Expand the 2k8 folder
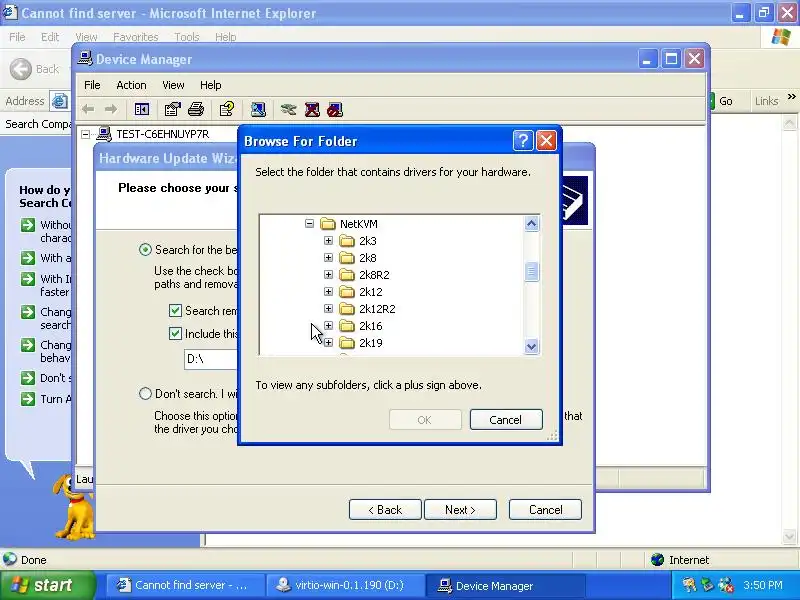 coord(328,258)
